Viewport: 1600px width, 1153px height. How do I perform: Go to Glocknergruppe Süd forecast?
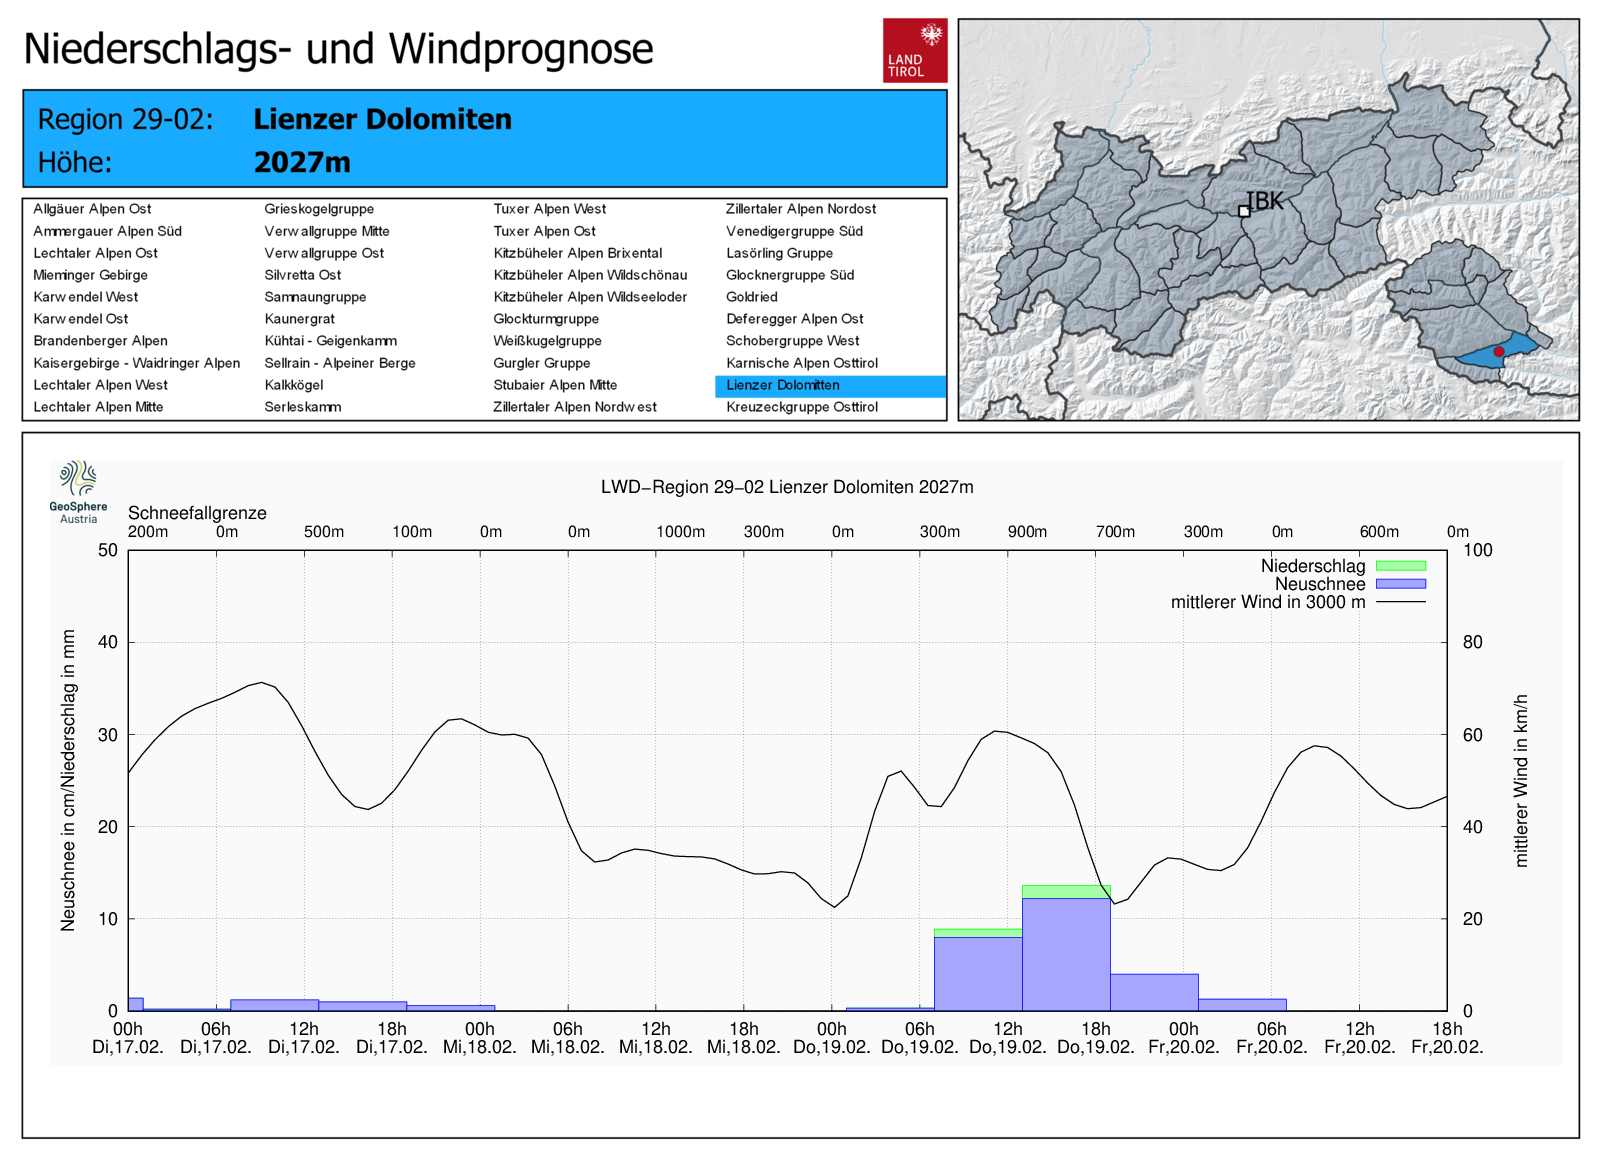coord(789,275)
